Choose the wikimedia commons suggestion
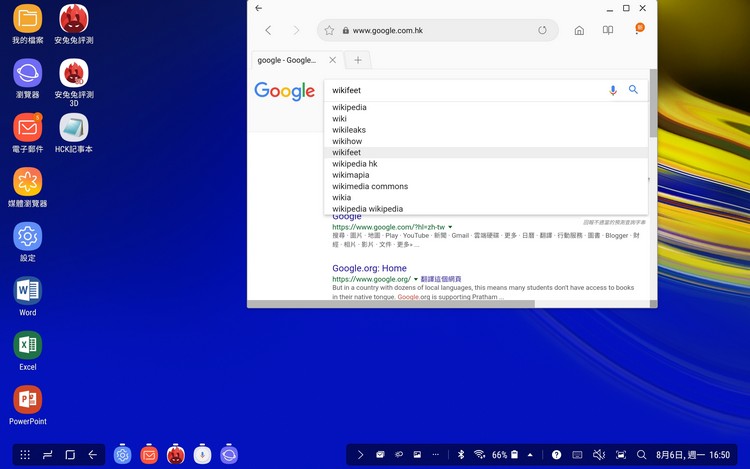Image resolution: width=750 pixels, height=469 pixels. pos(486,186)
